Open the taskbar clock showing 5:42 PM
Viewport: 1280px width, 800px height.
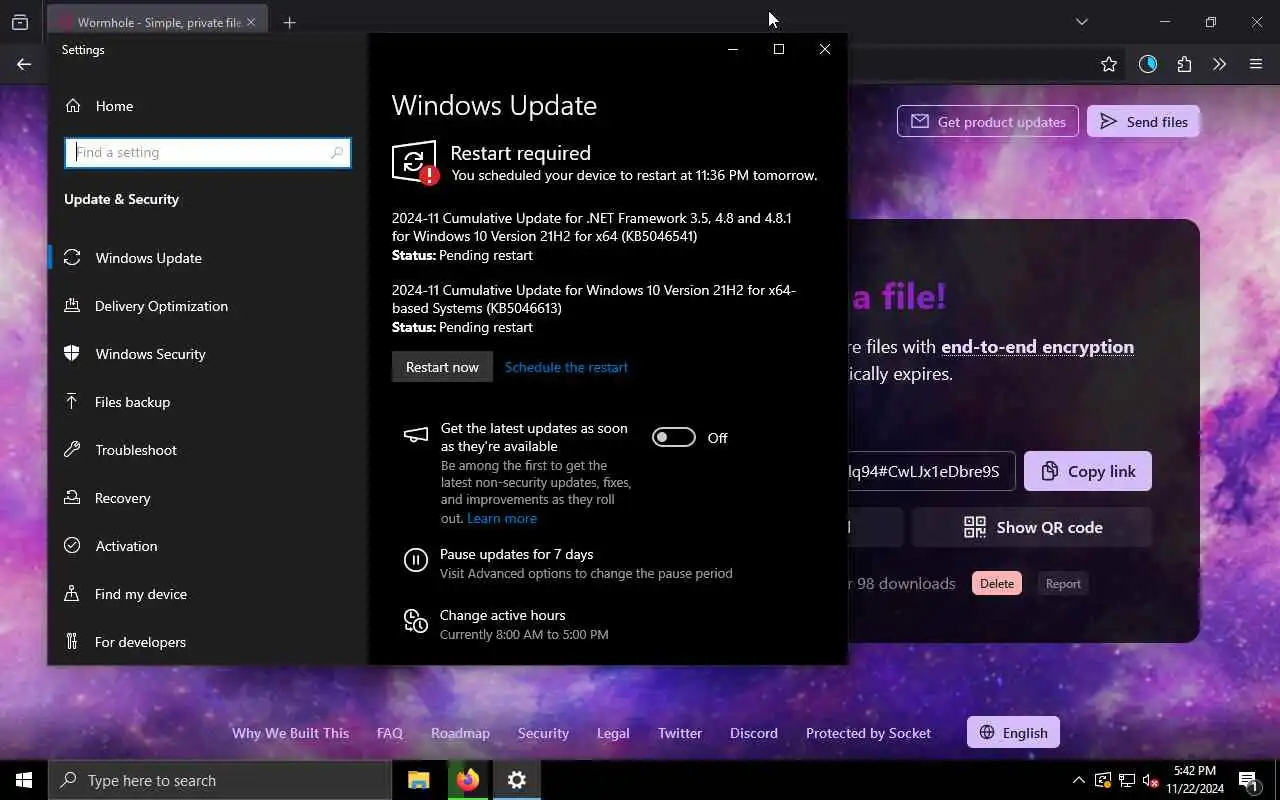[1195, 780]
